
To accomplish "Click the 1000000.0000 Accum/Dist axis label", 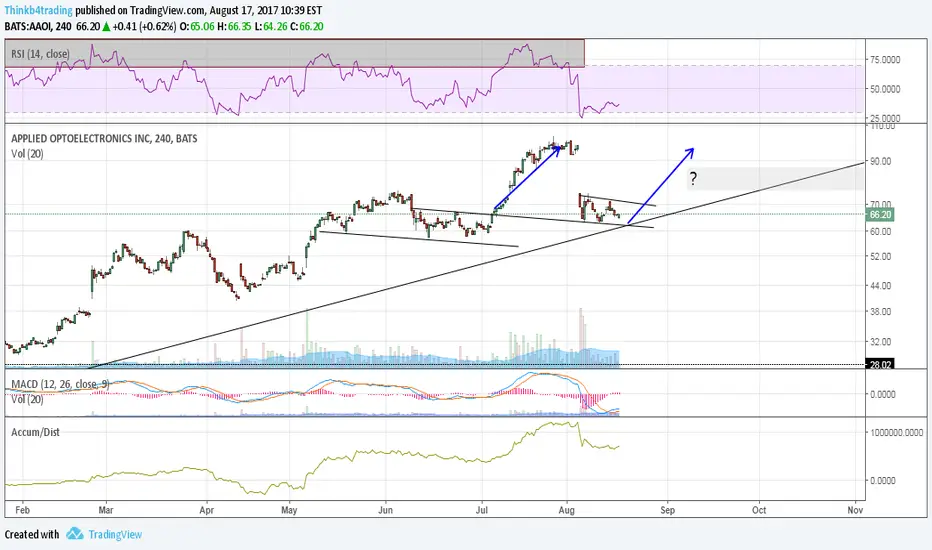I will point(896,433).
